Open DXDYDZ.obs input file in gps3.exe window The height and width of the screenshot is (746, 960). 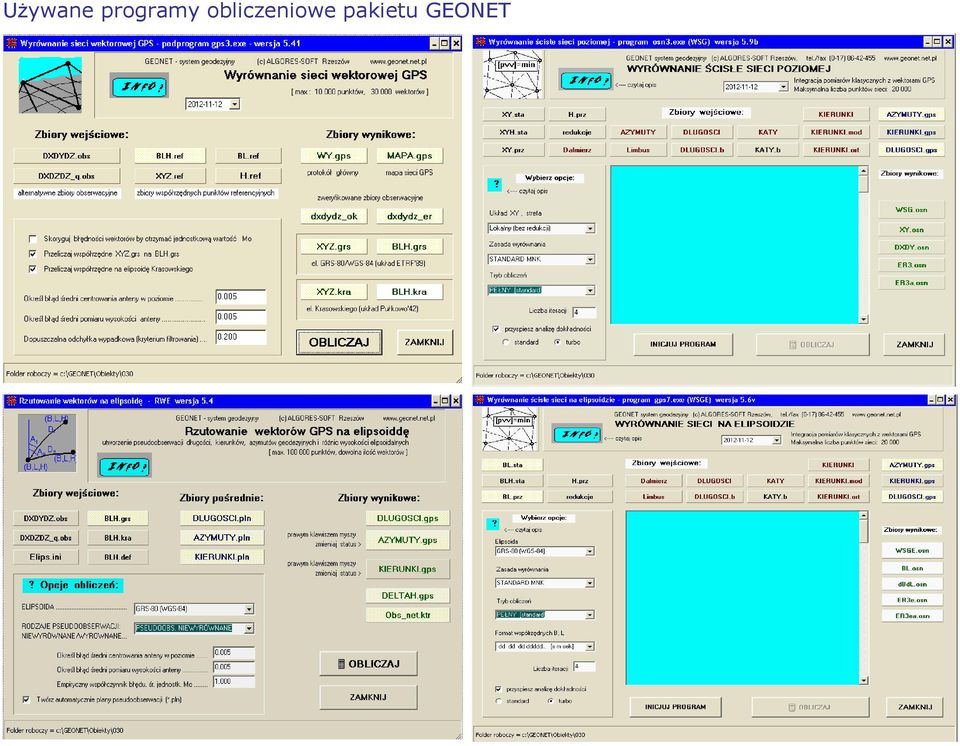coord(67,156)
